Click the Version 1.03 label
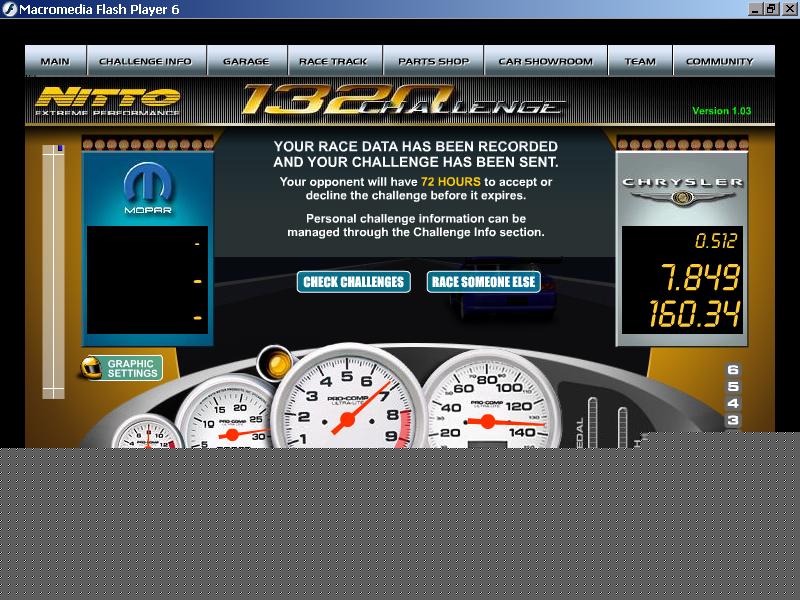Screen dimensions: 800x600 coord(721,111)
